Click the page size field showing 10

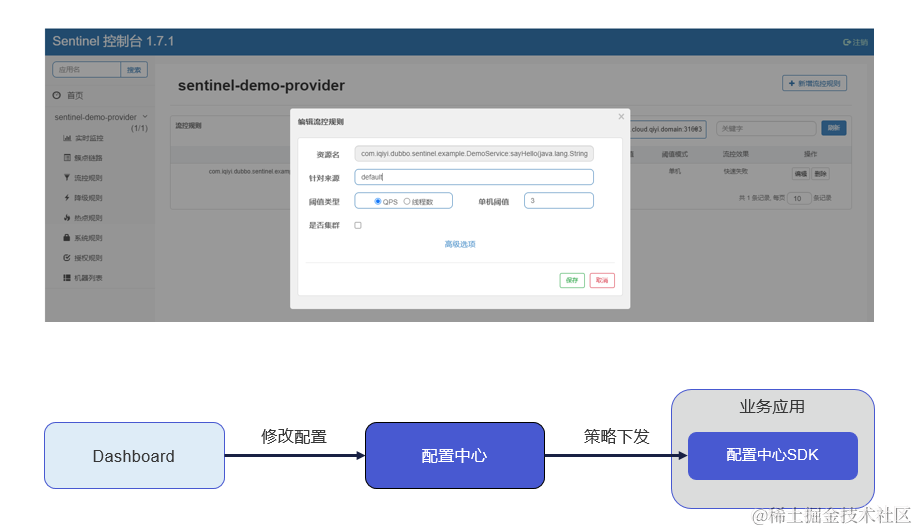(799, 198)
